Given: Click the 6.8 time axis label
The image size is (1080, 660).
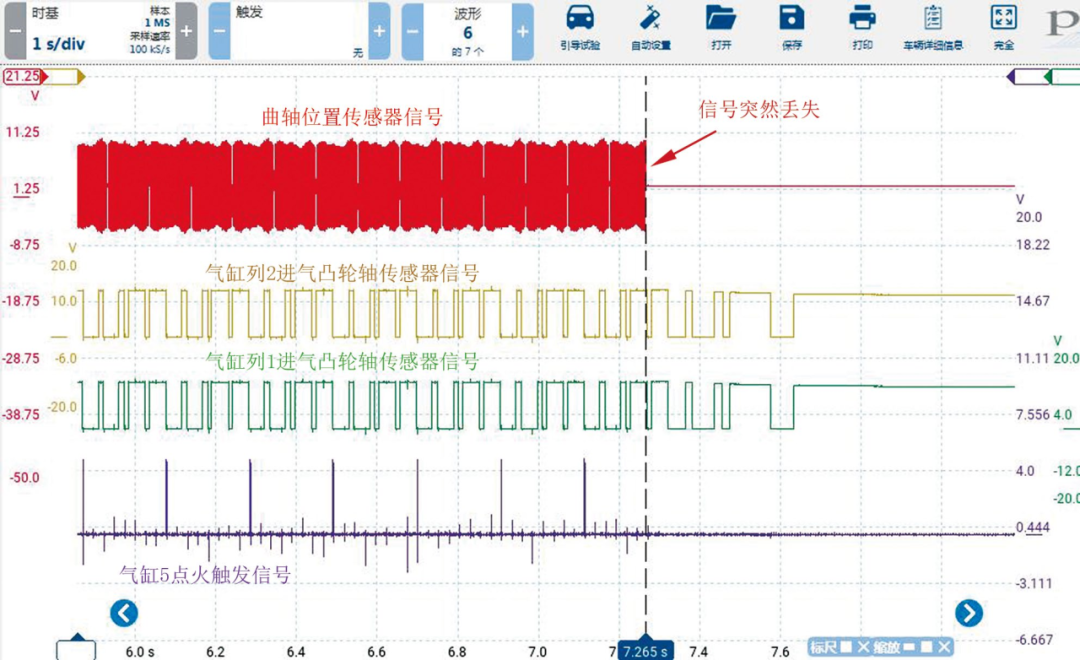Looking at the screenshot, I should point(457,652).
